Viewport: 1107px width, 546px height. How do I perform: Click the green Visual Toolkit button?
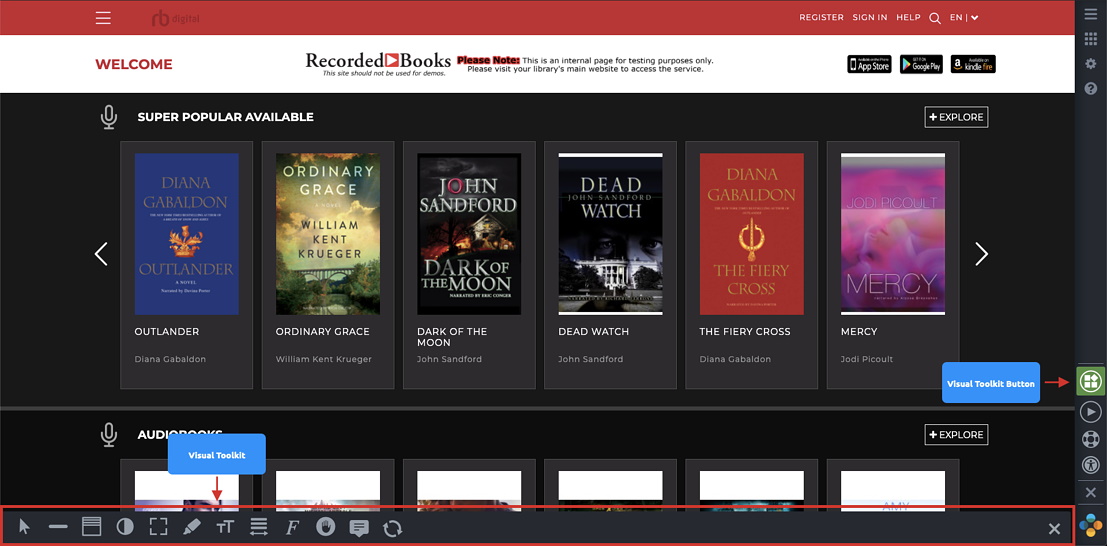(x=1091, y=381)
